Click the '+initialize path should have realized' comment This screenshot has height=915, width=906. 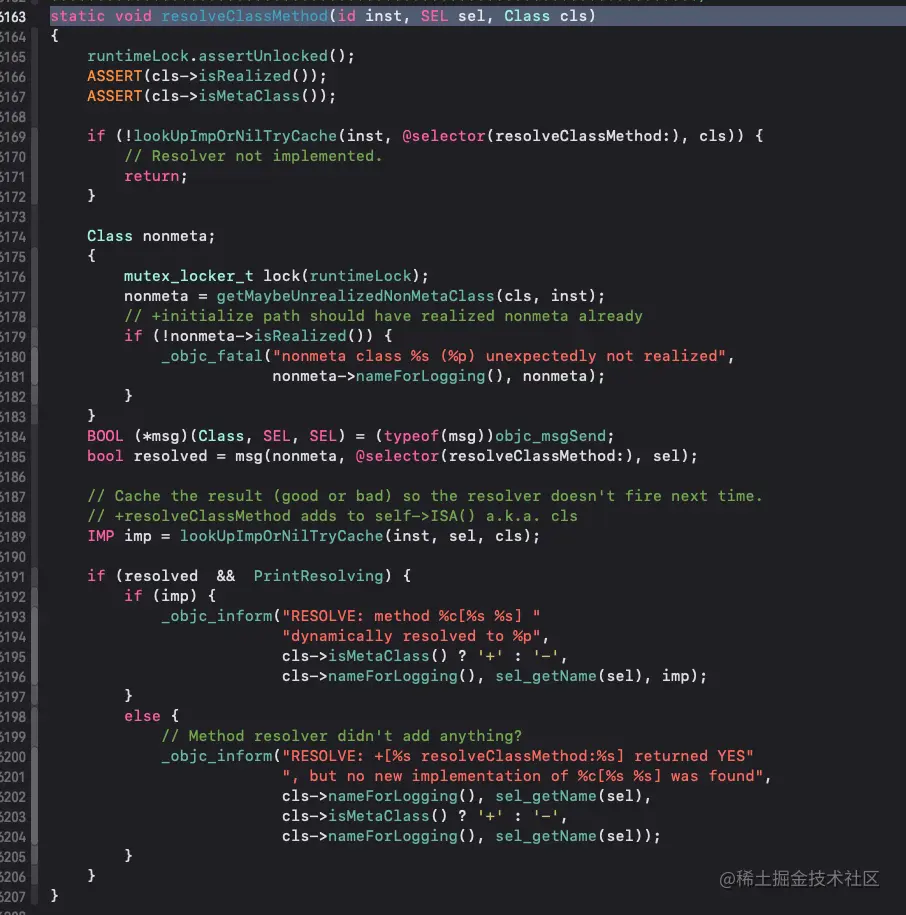(x=383, y=316)
